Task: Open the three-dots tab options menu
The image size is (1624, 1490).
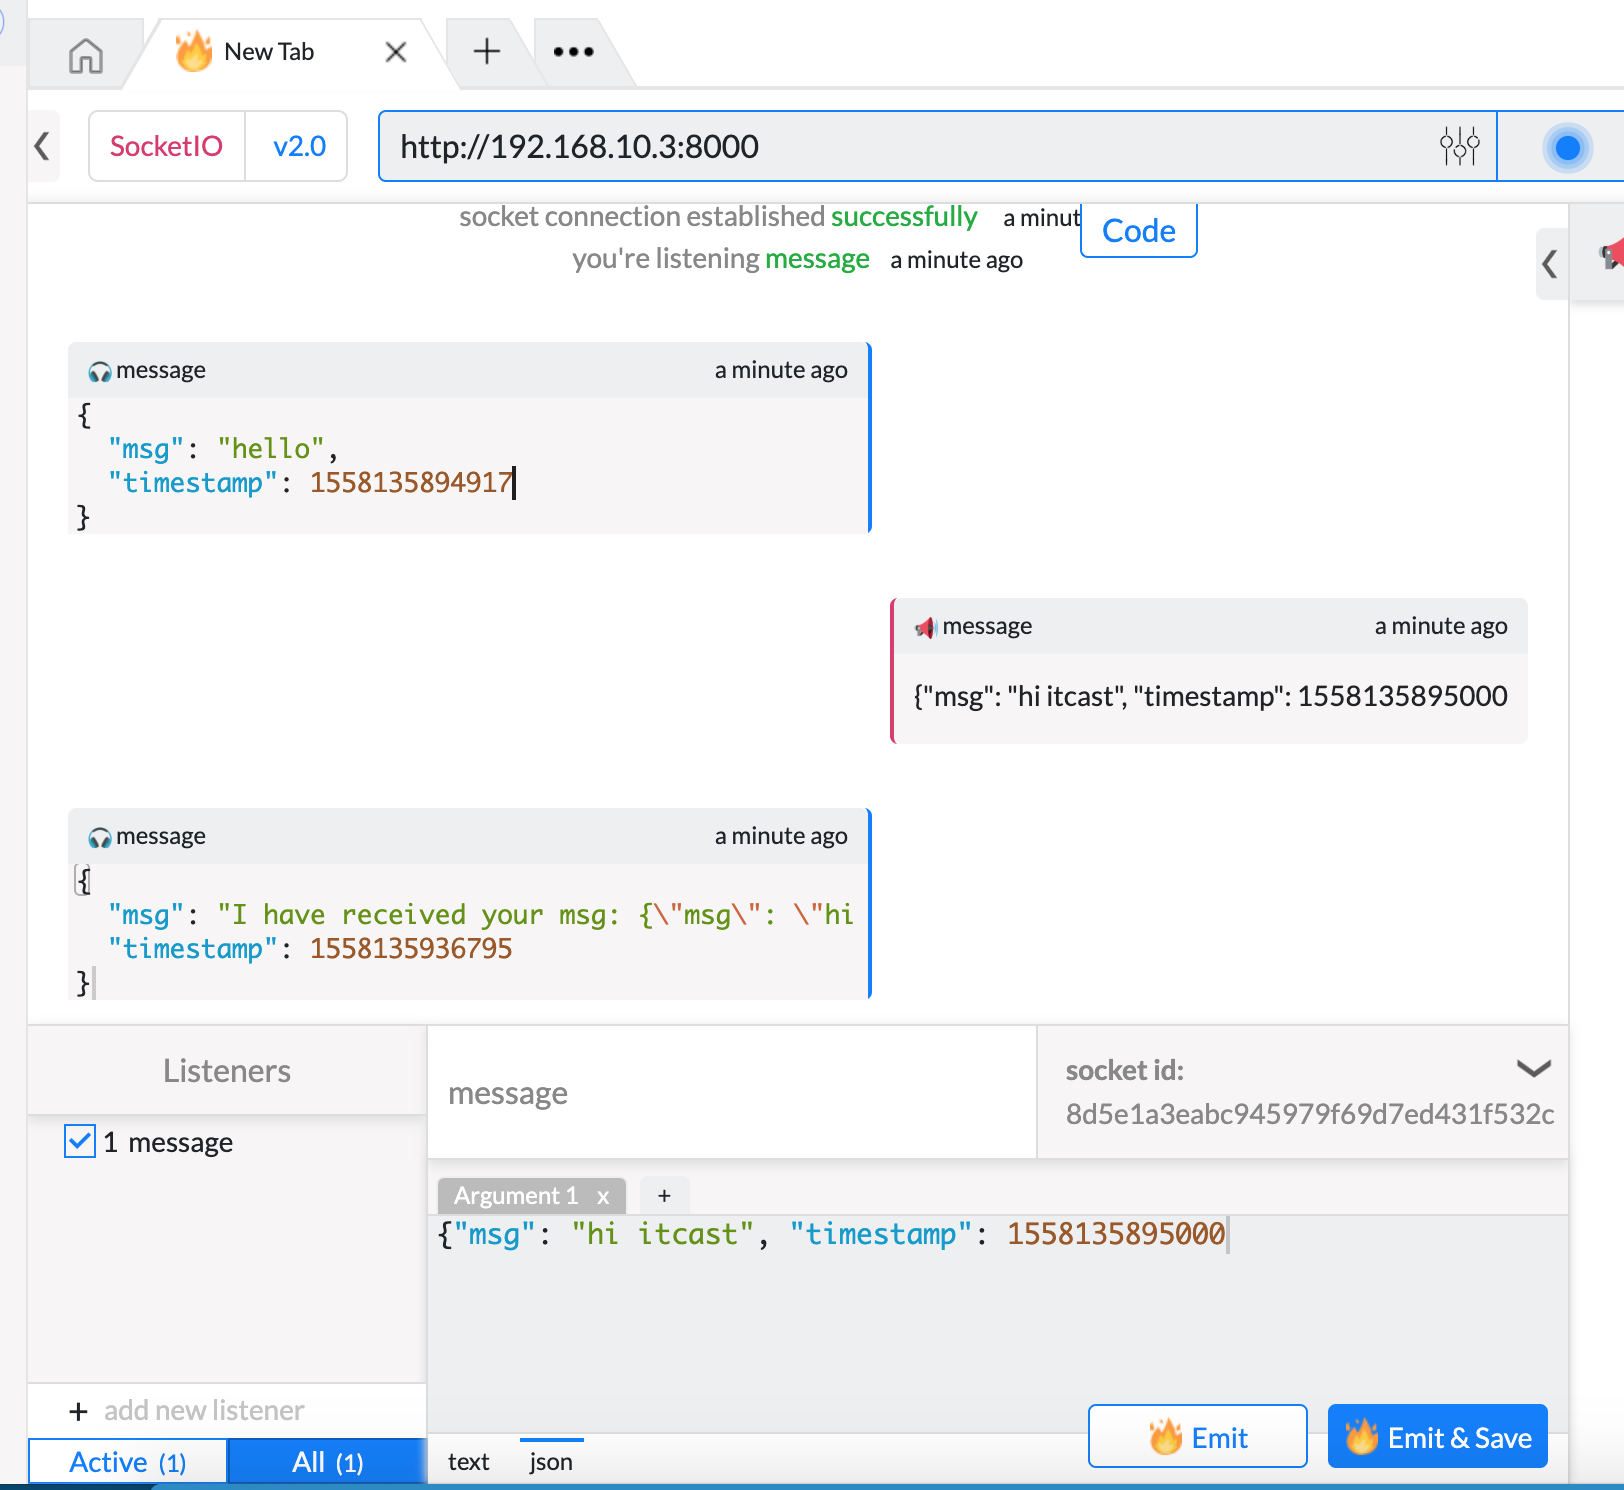Action: pyautogui.click(x=573, y=52)
